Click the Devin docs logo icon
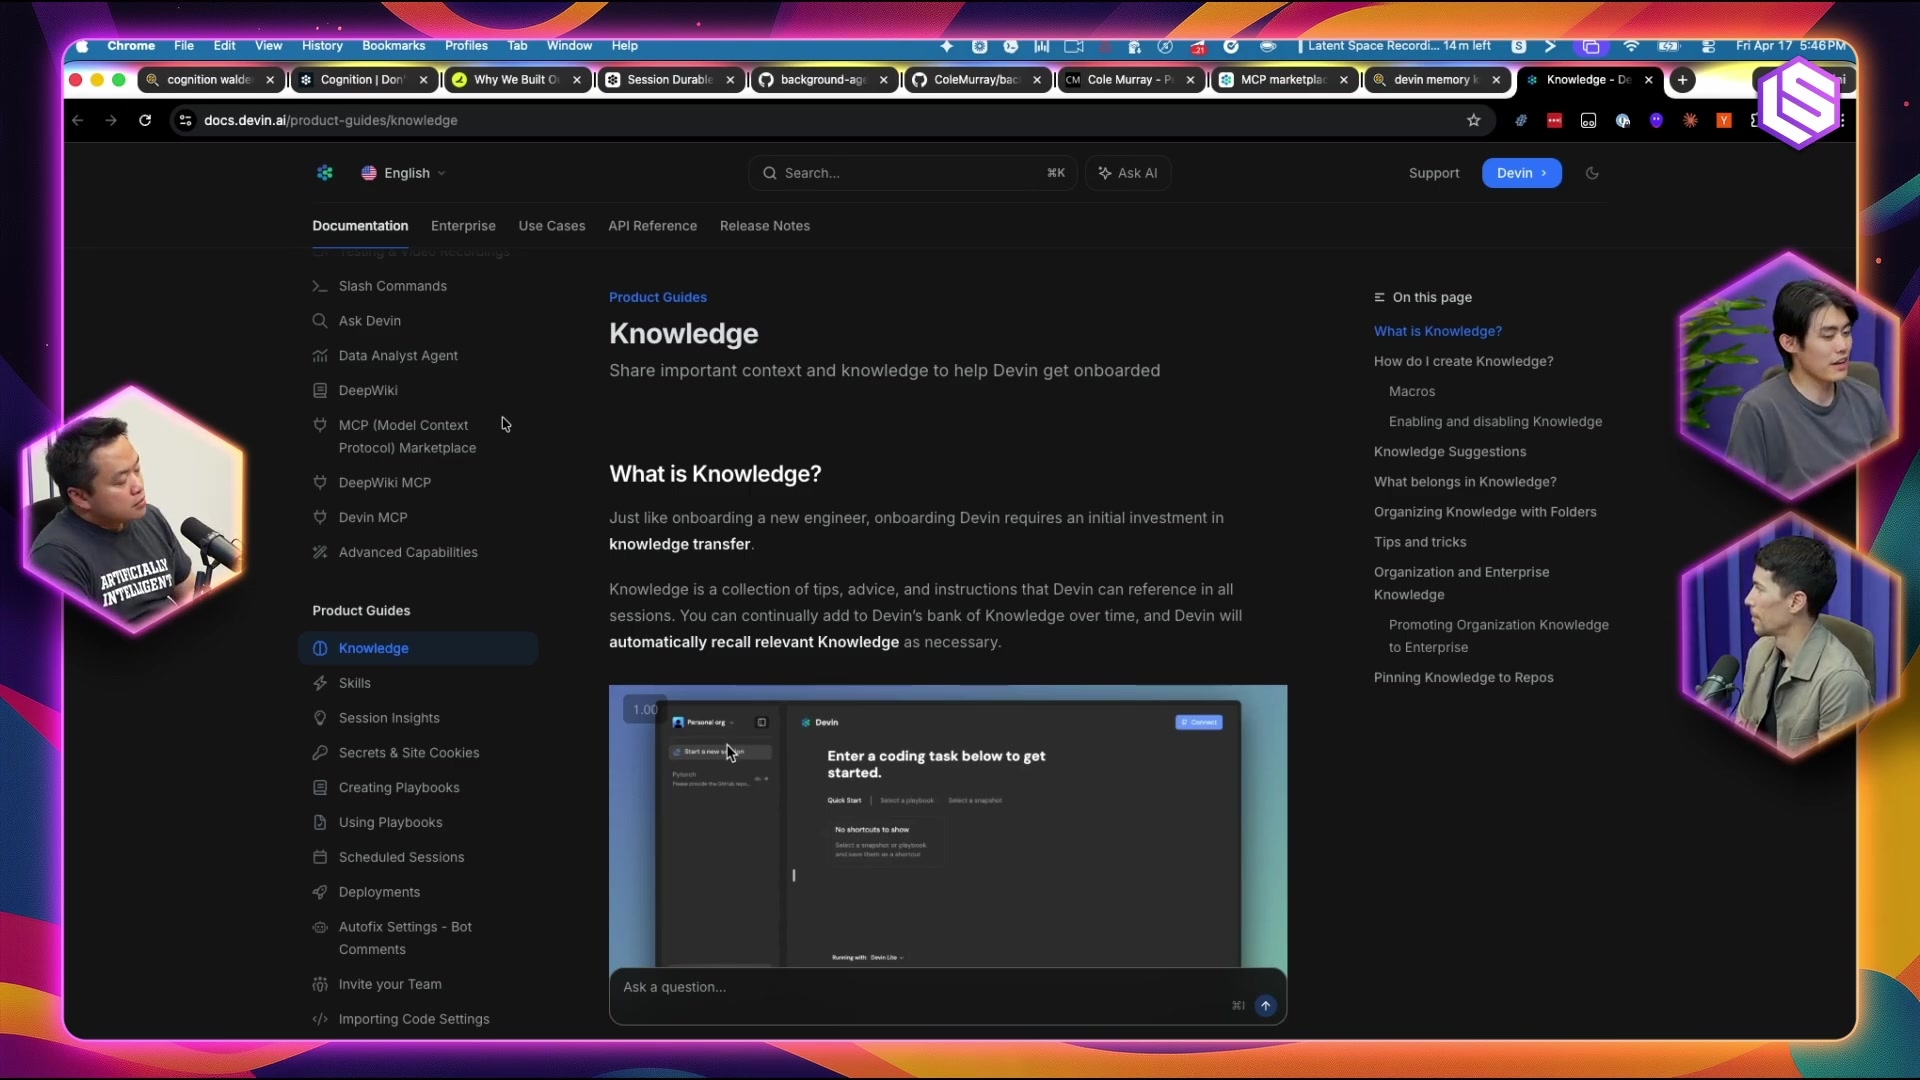Image resolution: width=1920 pixels, height=1080 pixels. [x=325, y=173]
